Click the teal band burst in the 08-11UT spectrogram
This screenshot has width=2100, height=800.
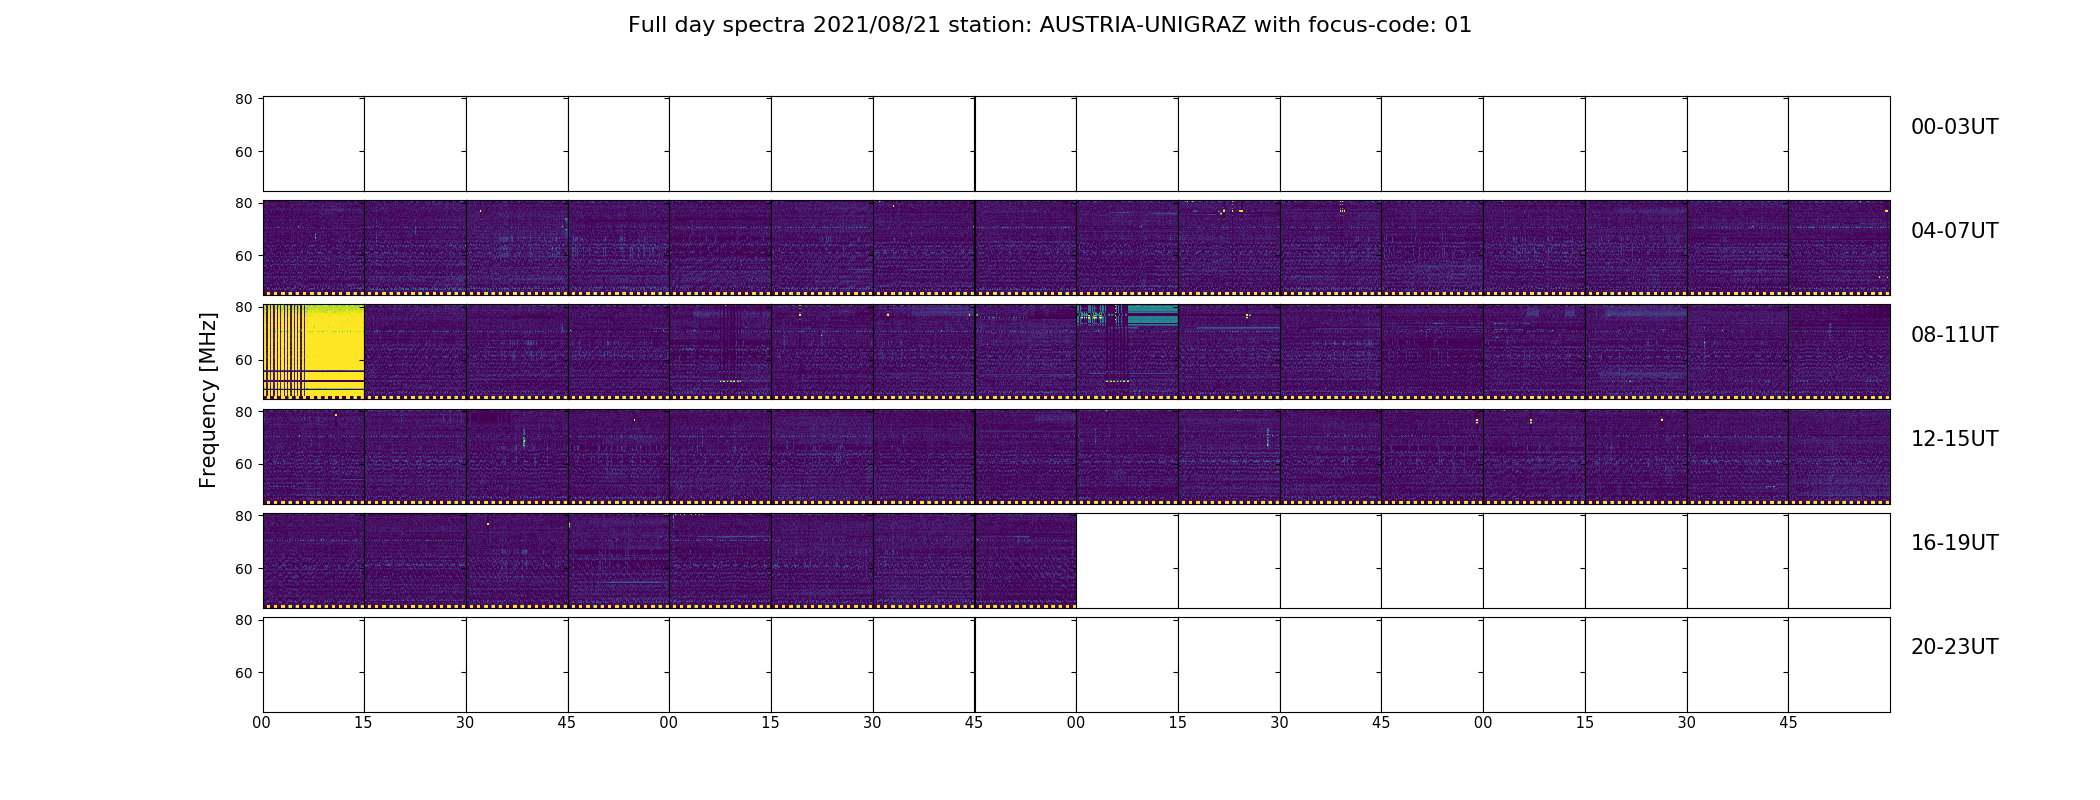[1127, 316]
